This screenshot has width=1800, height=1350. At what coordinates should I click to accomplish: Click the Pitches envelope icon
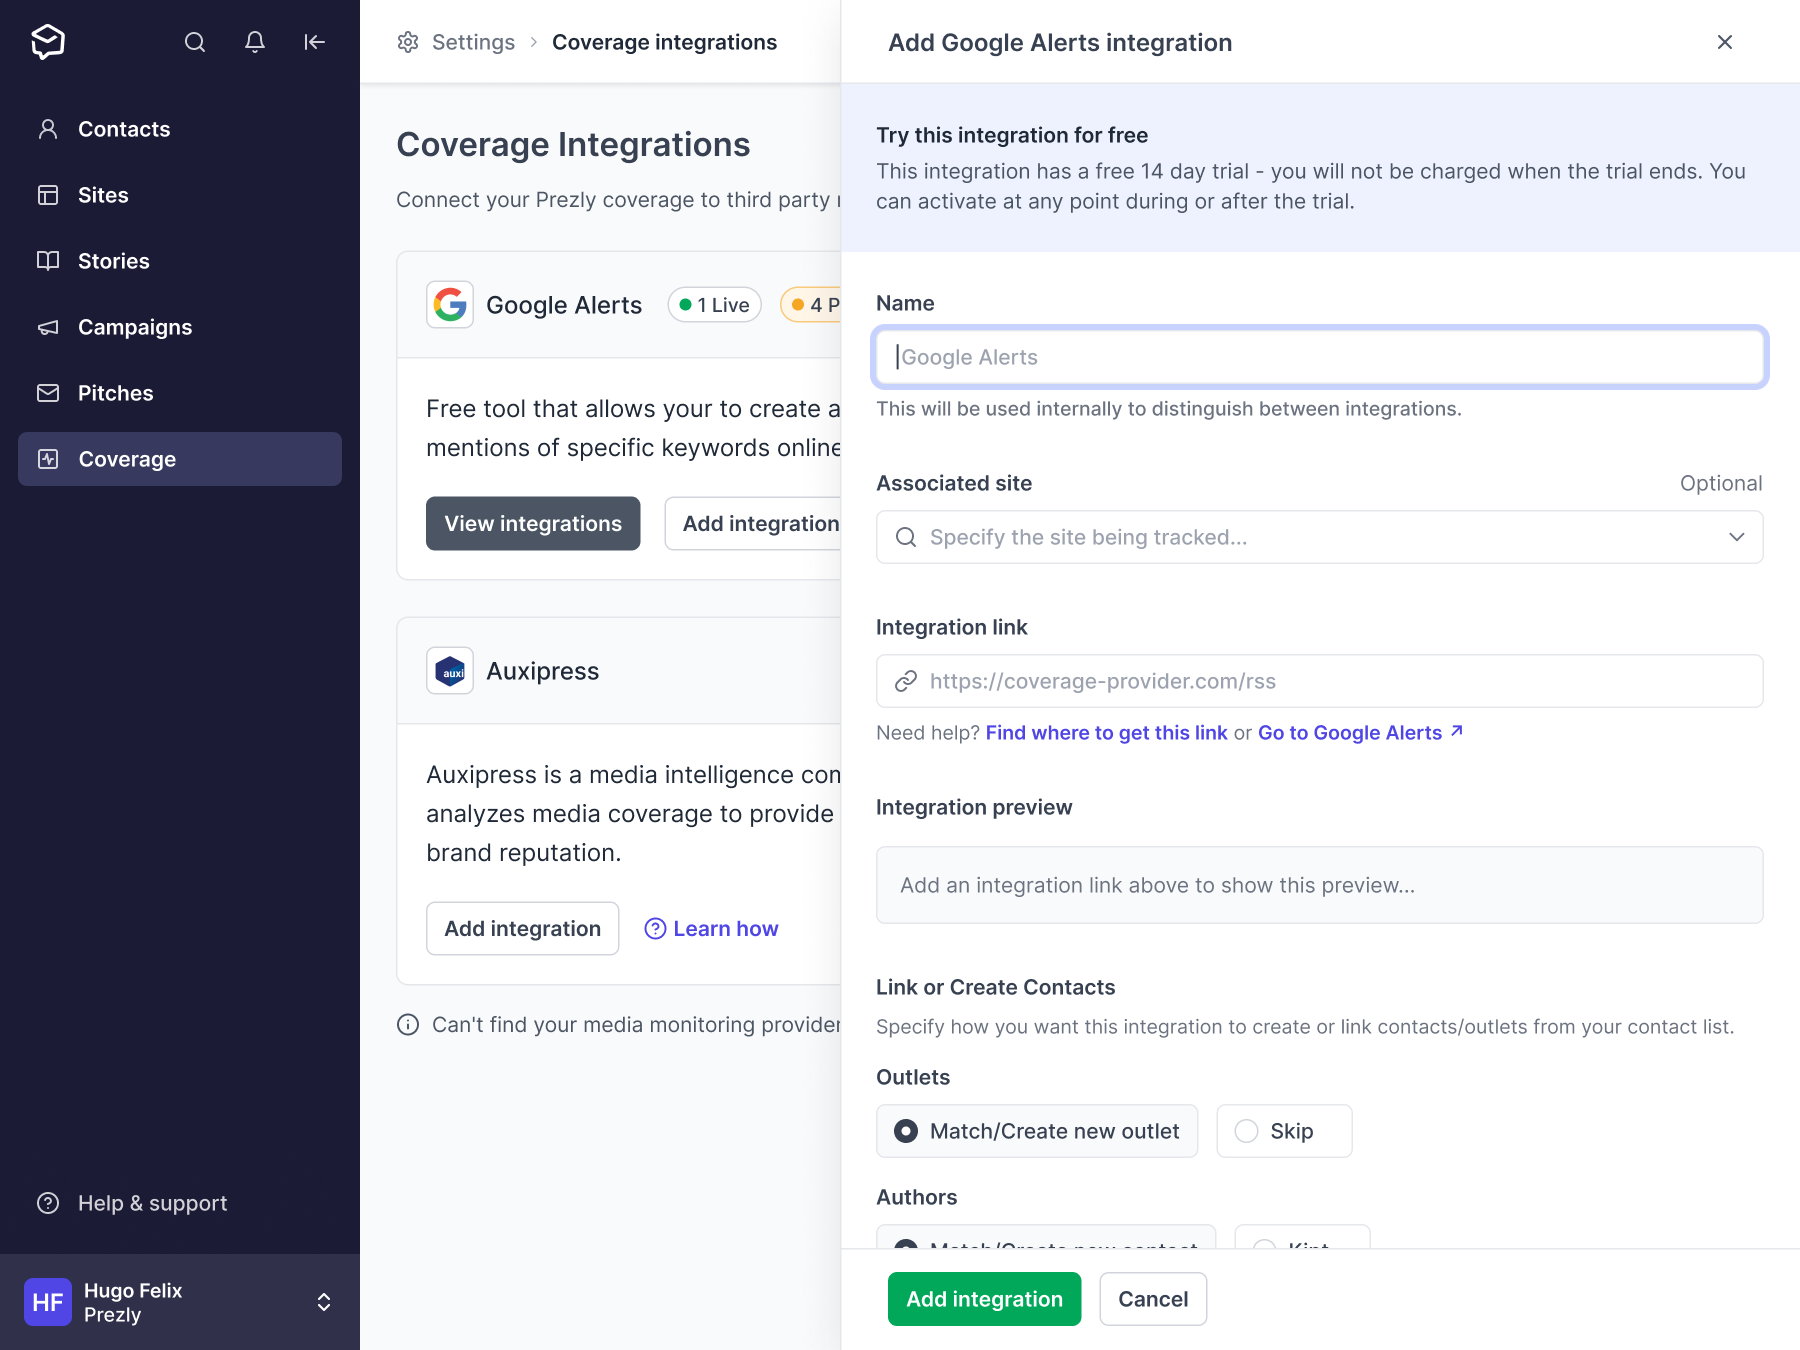[x=48, y=393]
